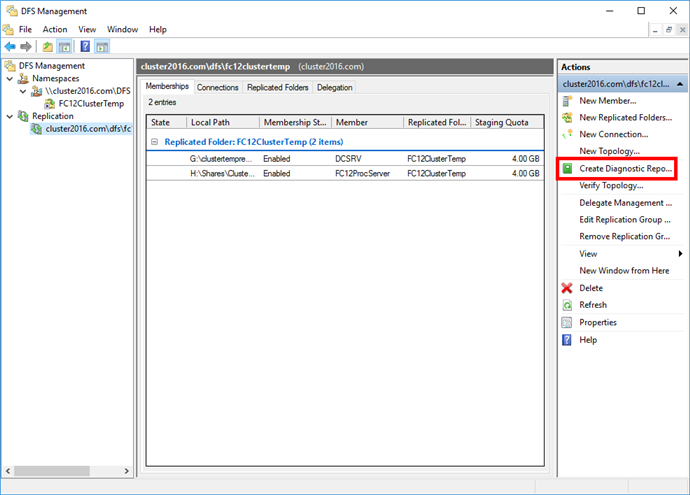Image resolution: width=690 pixels, height=495 pixels.
Task: Click the tree pane horizontal scrollbar thumb
Action: (x=52, y=471)
